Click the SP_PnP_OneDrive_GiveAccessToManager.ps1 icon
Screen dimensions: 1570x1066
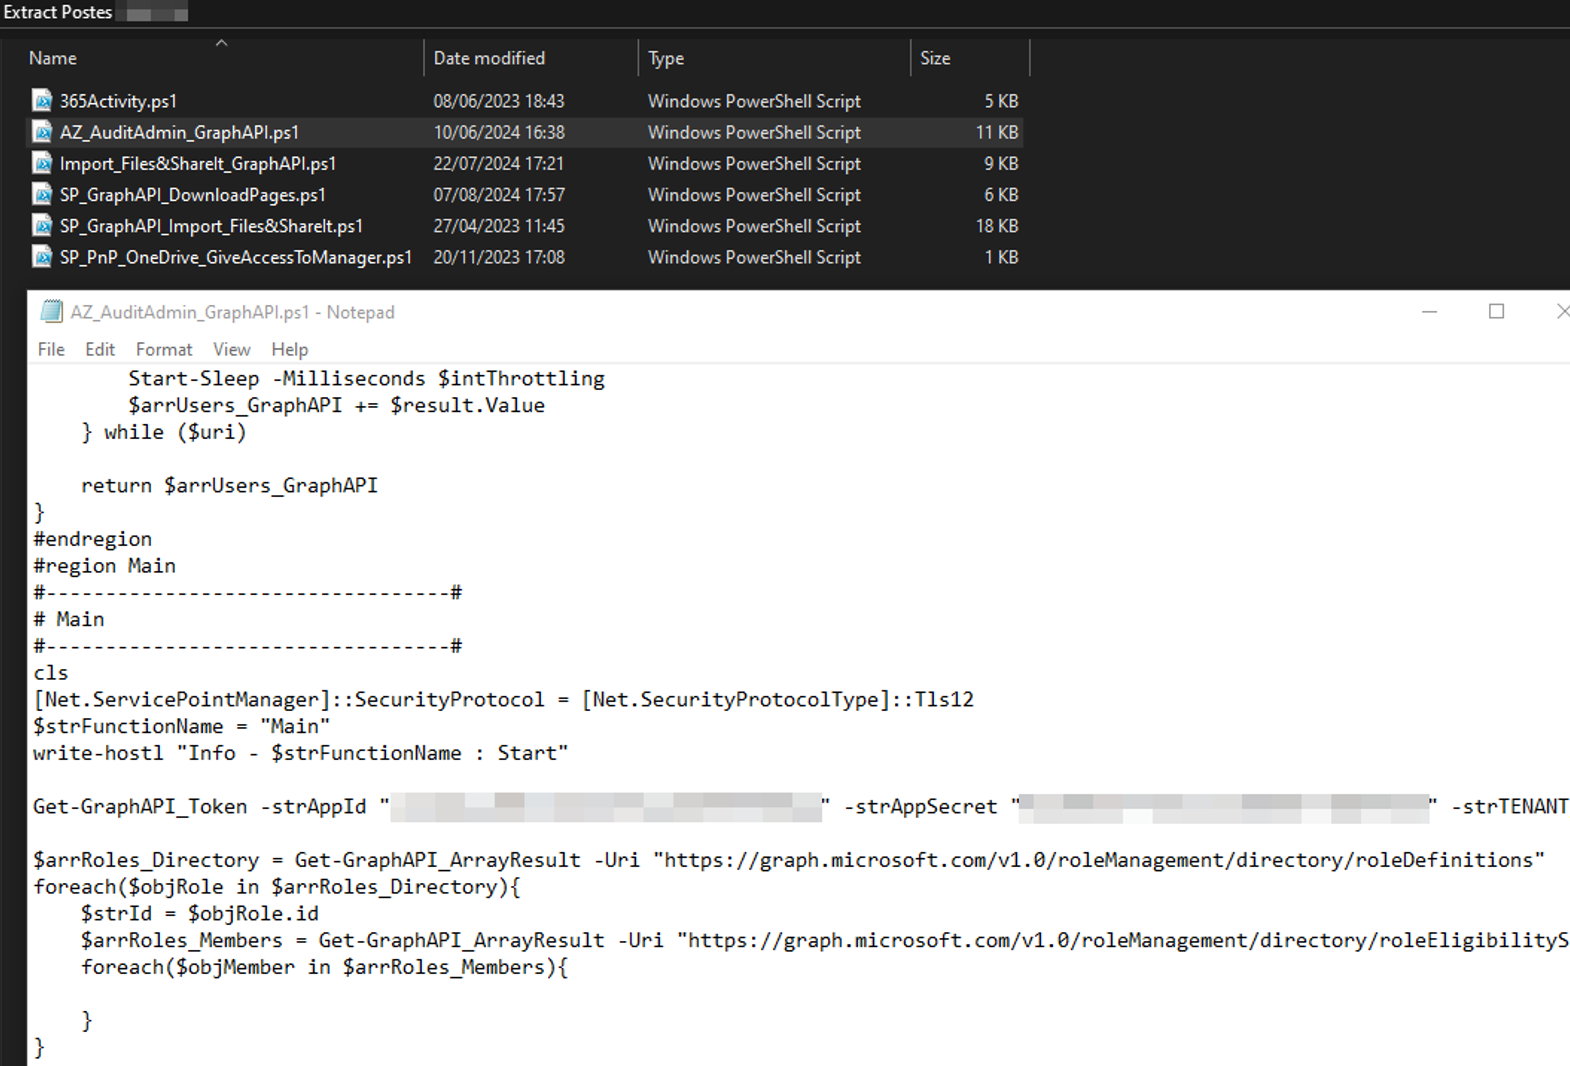(42, 257)
